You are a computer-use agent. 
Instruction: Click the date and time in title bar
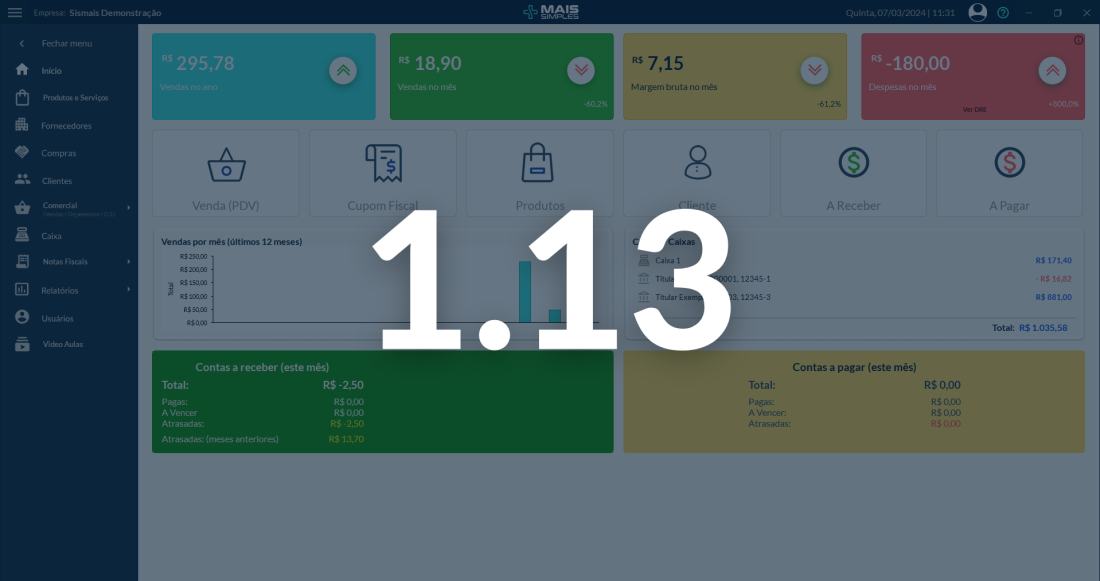click(900, 13)
